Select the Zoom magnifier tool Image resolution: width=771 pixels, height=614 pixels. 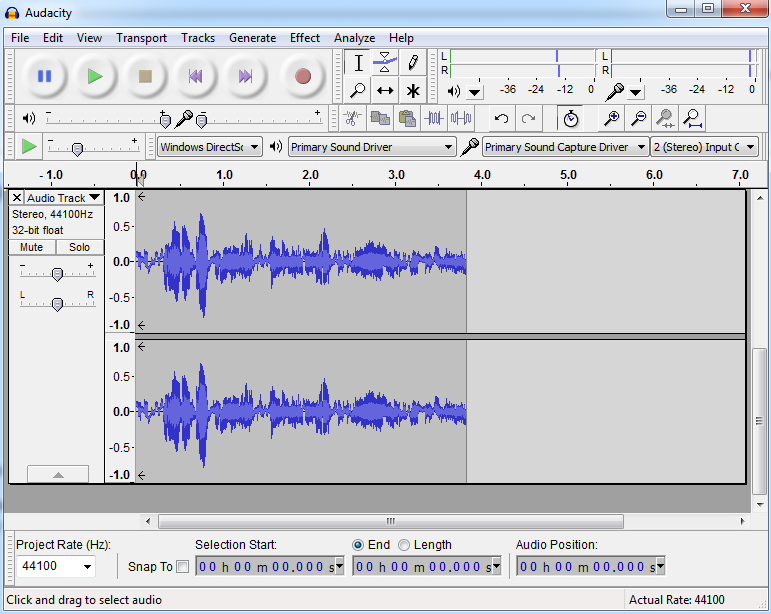click(x=358, y=90)
